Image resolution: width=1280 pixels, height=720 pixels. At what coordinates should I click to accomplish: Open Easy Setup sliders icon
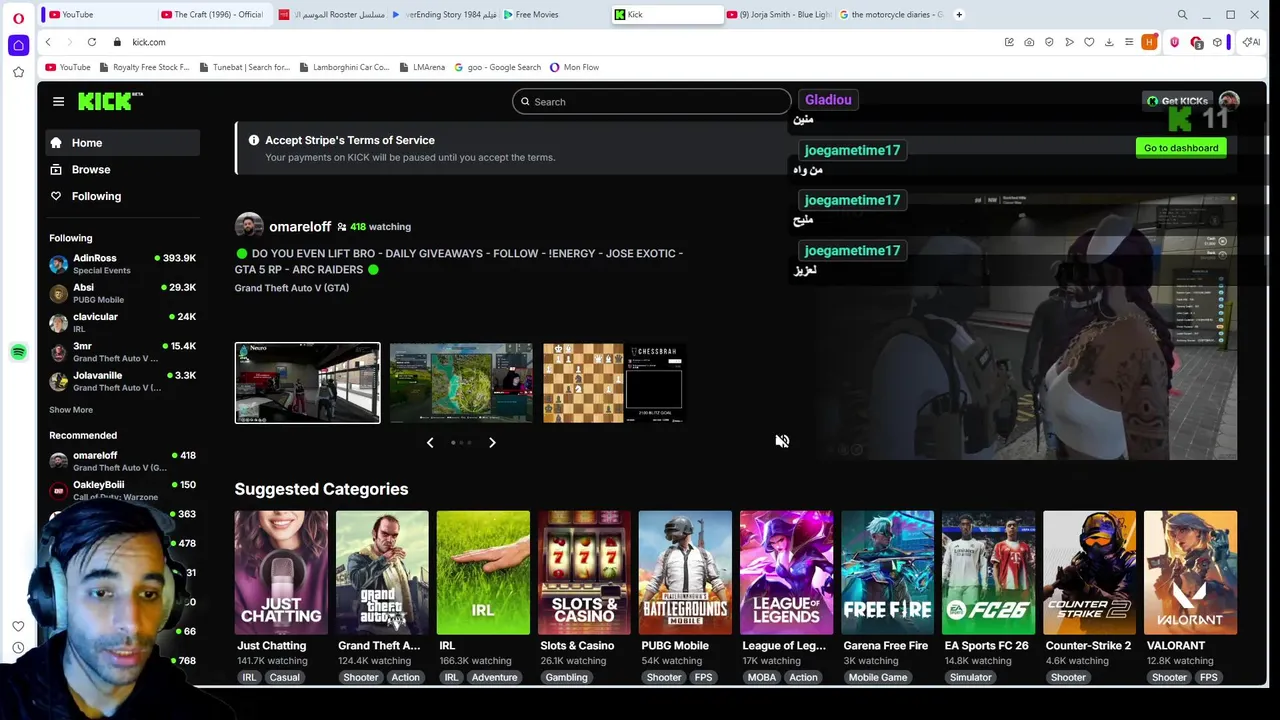click(x=1129, y=42)
